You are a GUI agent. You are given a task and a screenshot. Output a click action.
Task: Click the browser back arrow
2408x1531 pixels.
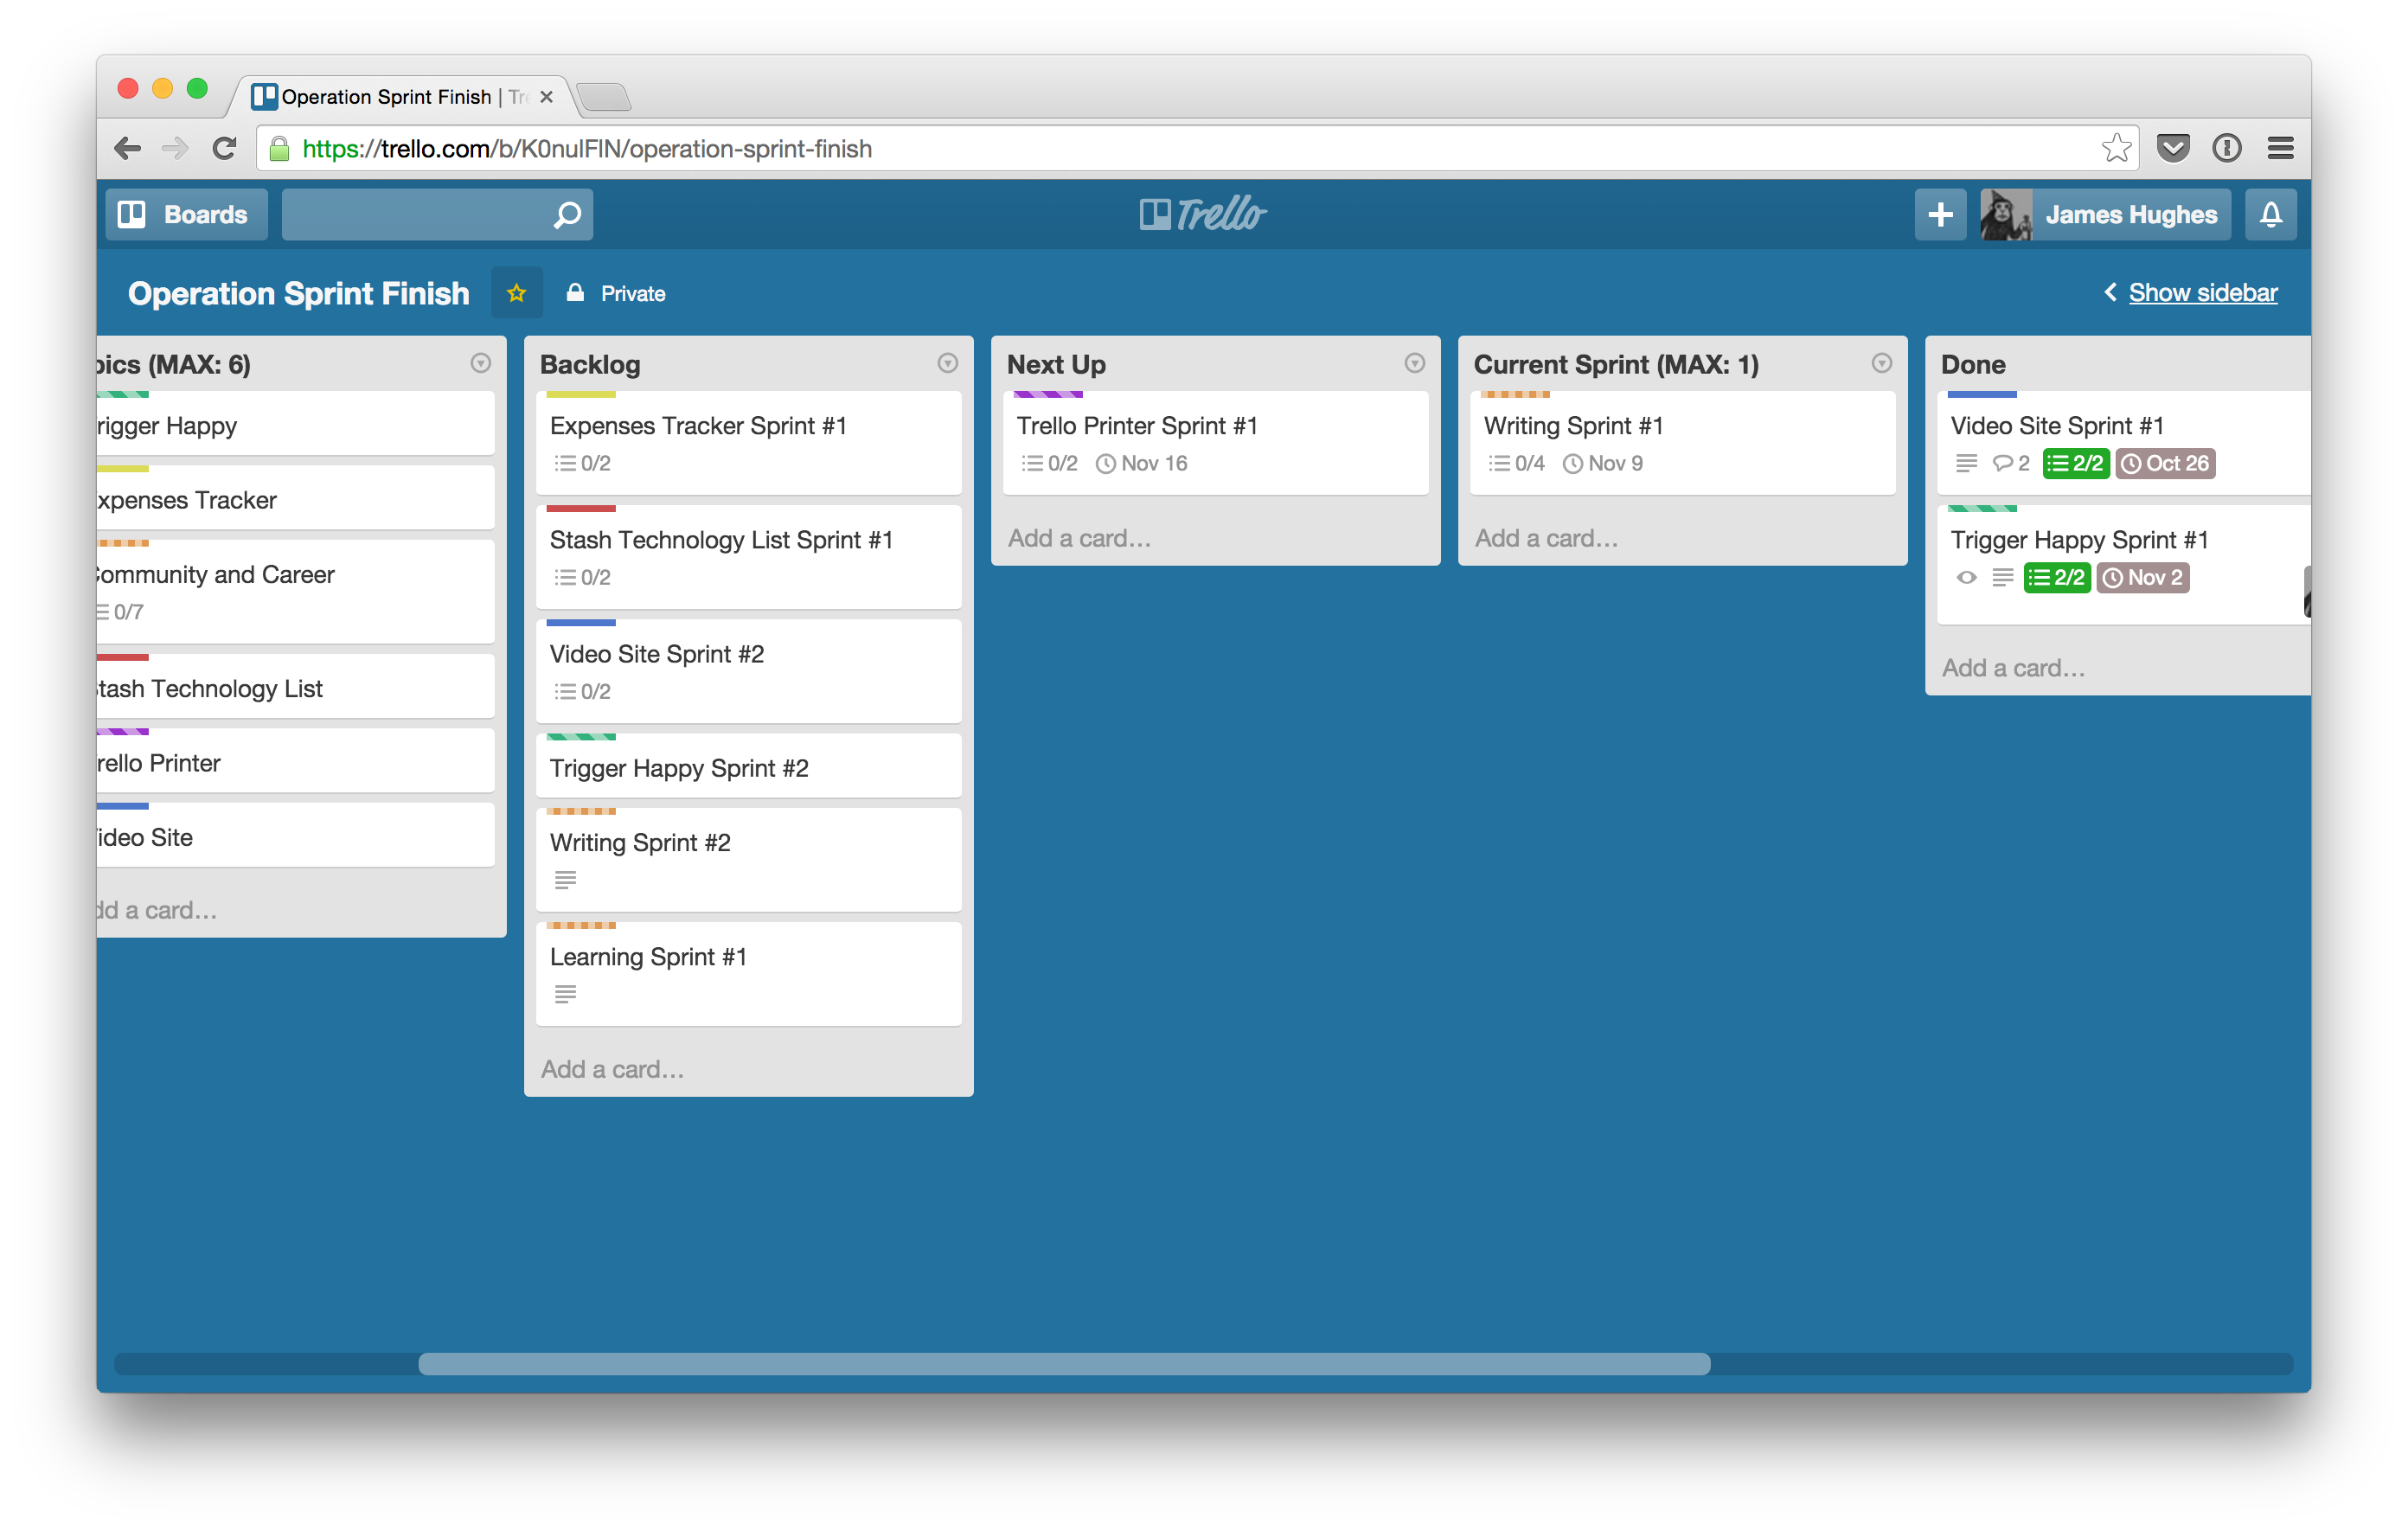[127, 148]
